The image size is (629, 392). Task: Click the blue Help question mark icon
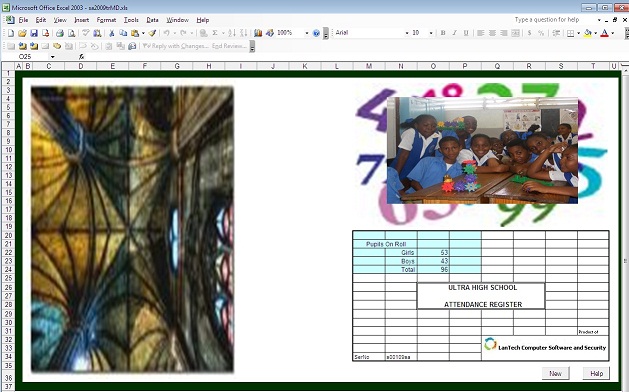point(316,33)
